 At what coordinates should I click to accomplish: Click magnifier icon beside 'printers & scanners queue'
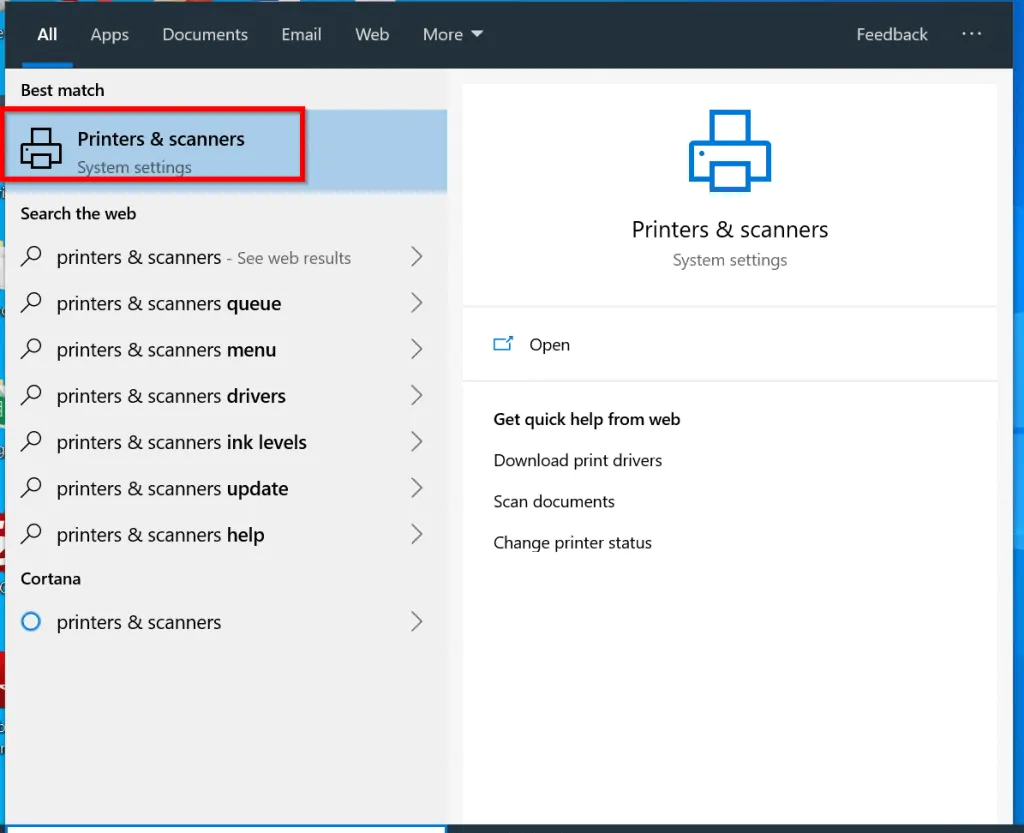tap(32, 303)
